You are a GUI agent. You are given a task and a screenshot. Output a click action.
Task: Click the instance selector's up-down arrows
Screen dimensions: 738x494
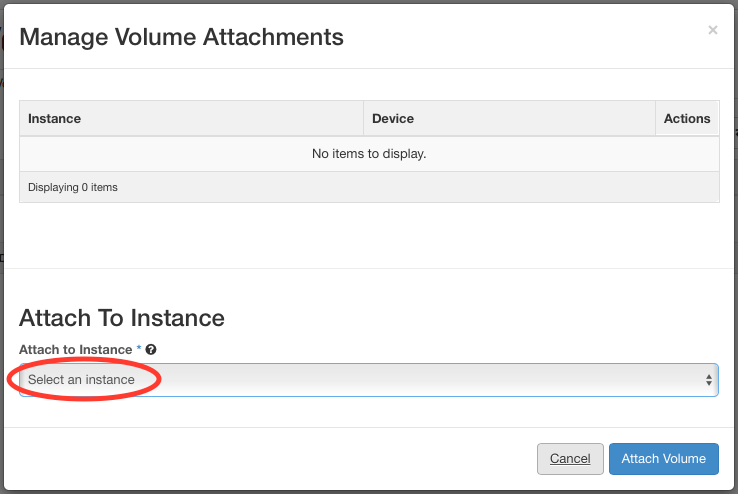click(x=708, y=380)
